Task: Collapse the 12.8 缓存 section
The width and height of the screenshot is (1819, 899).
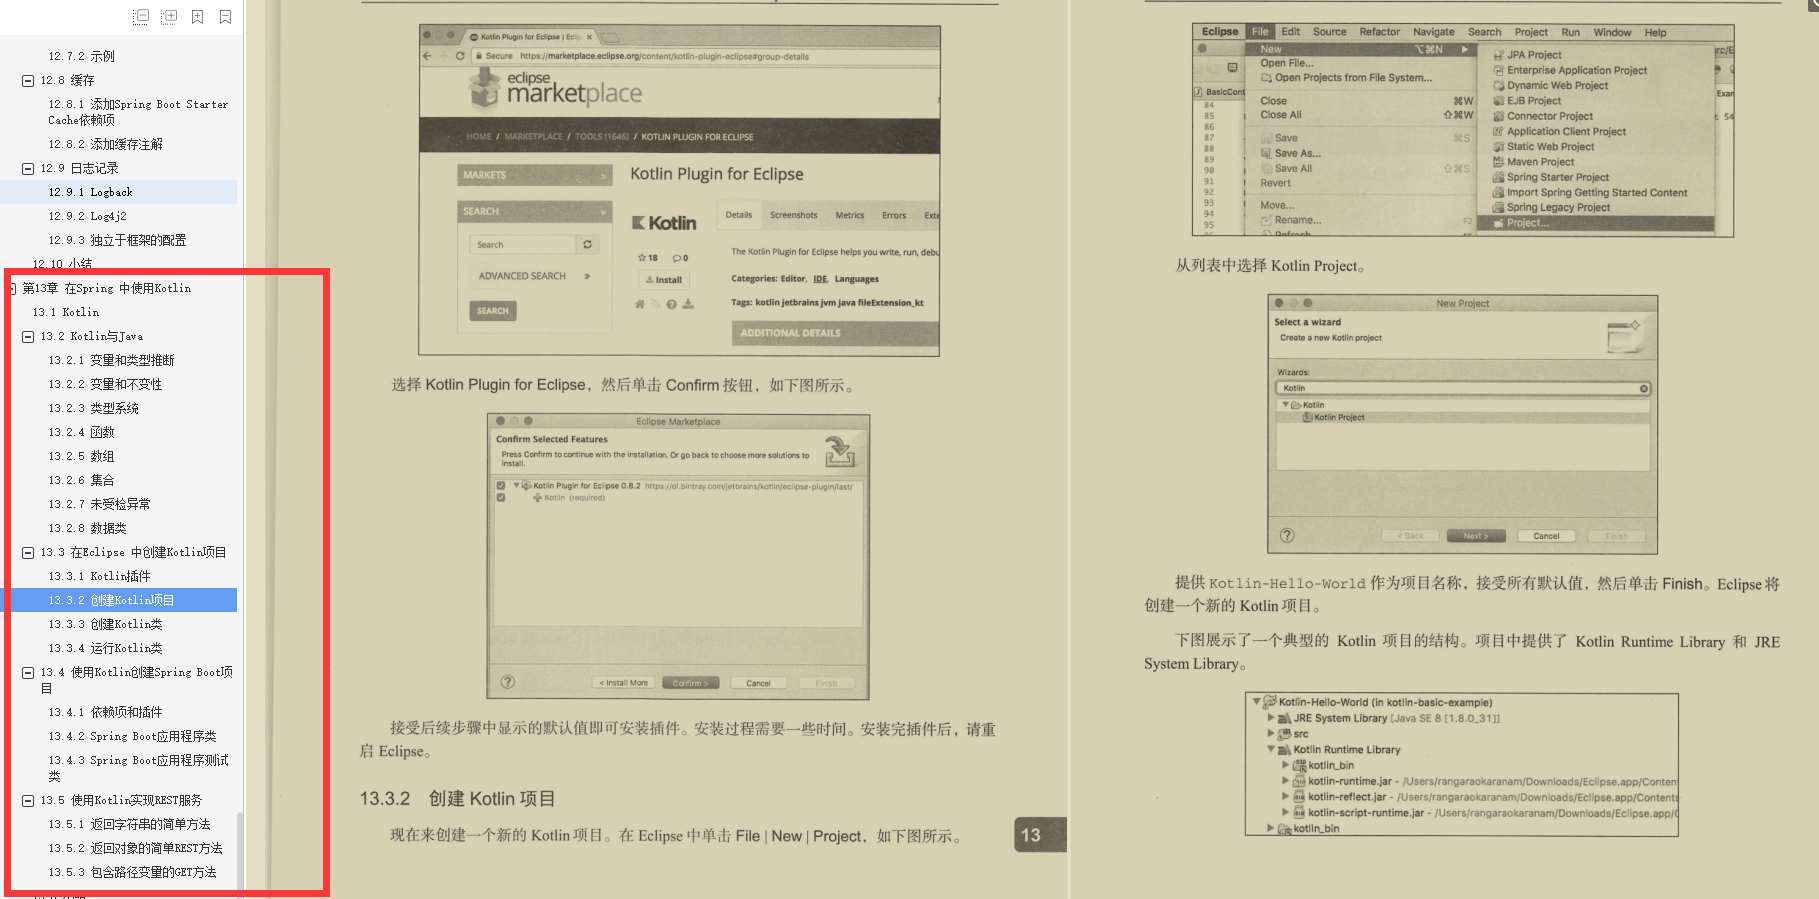Action: pyautogui.click(x=28, y=80)
